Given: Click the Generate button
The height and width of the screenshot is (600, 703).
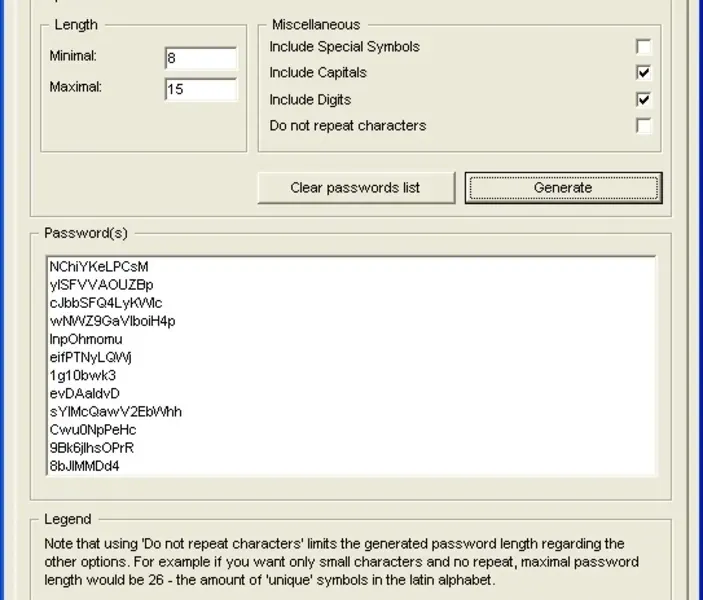Looking at the screenshot, I should pos(563,188).
